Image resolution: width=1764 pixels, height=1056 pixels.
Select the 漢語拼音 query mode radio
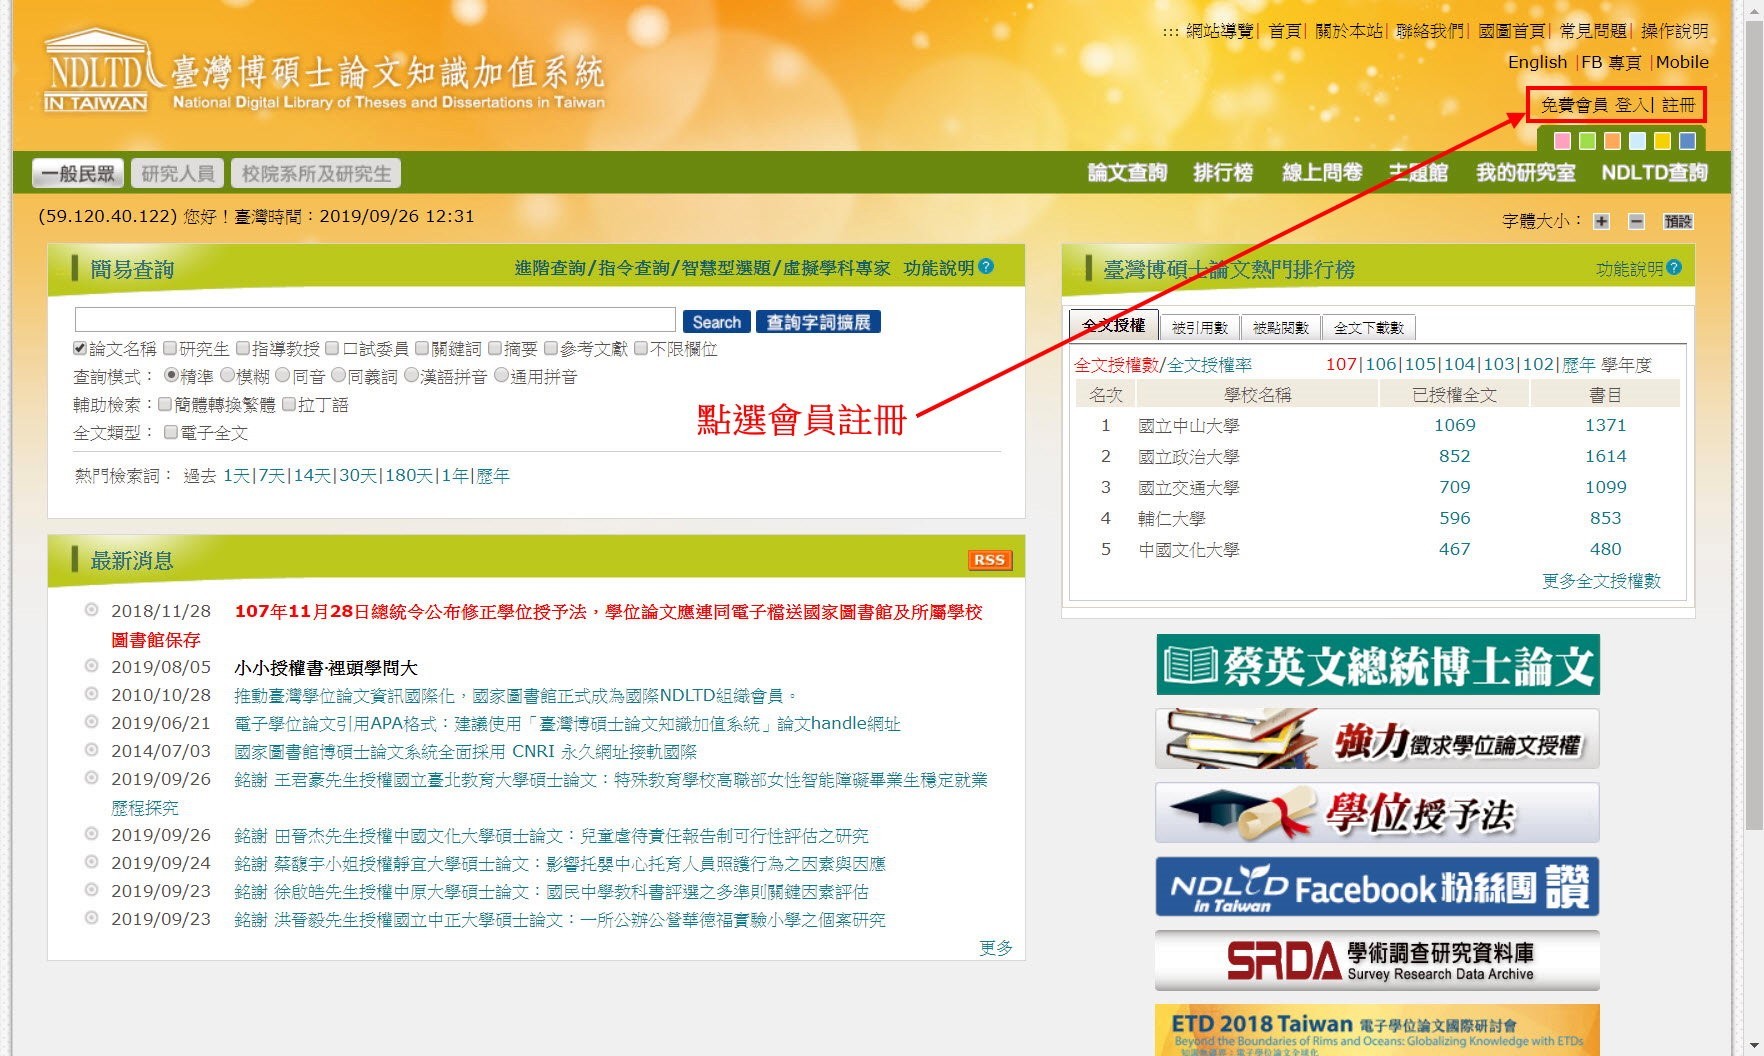411,375
